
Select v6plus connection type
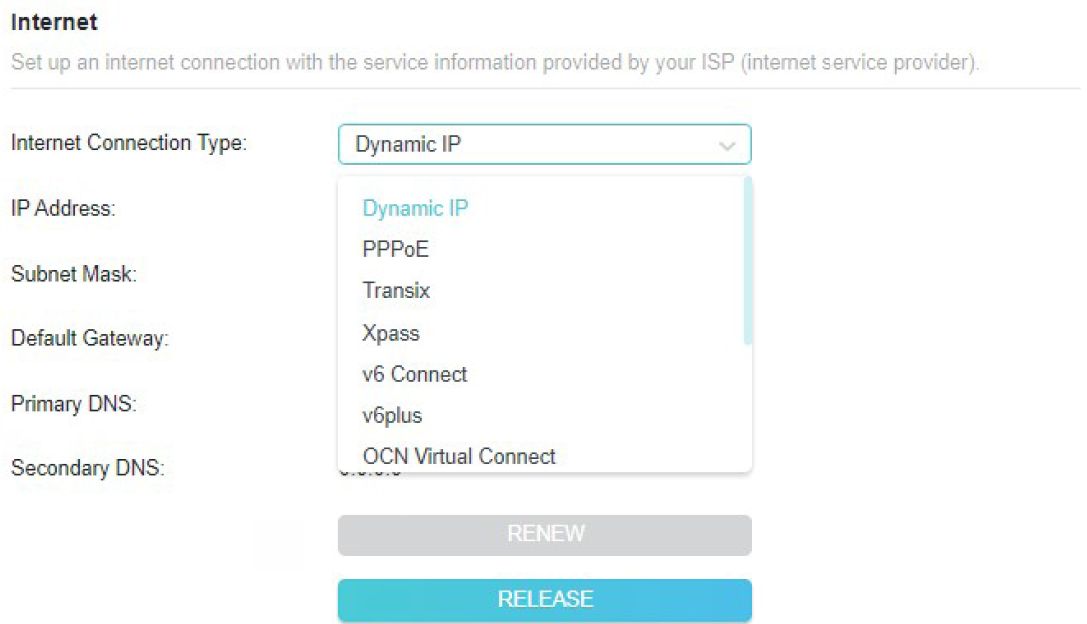click(391, 415)
